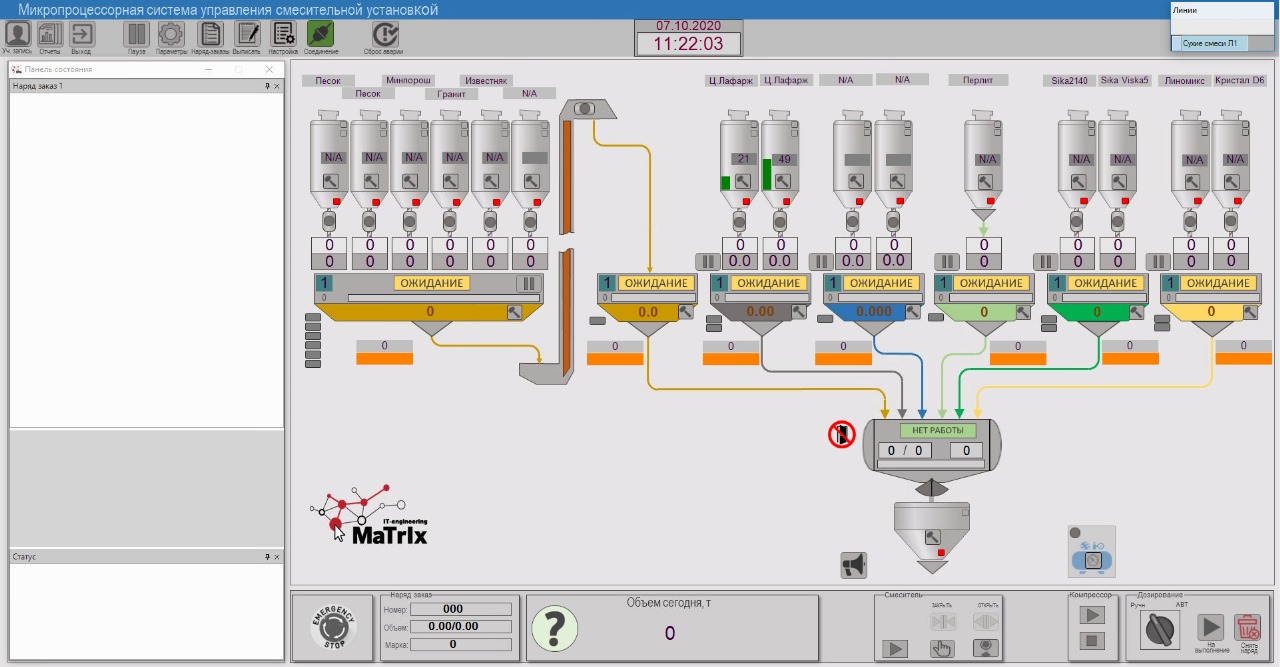Image resolution: width=1280 pixels, height=667 pixels.
Task: Turn the Ручн/Авт dosing mode switch
Action: pyautogui.click(x=1159, y=629)
